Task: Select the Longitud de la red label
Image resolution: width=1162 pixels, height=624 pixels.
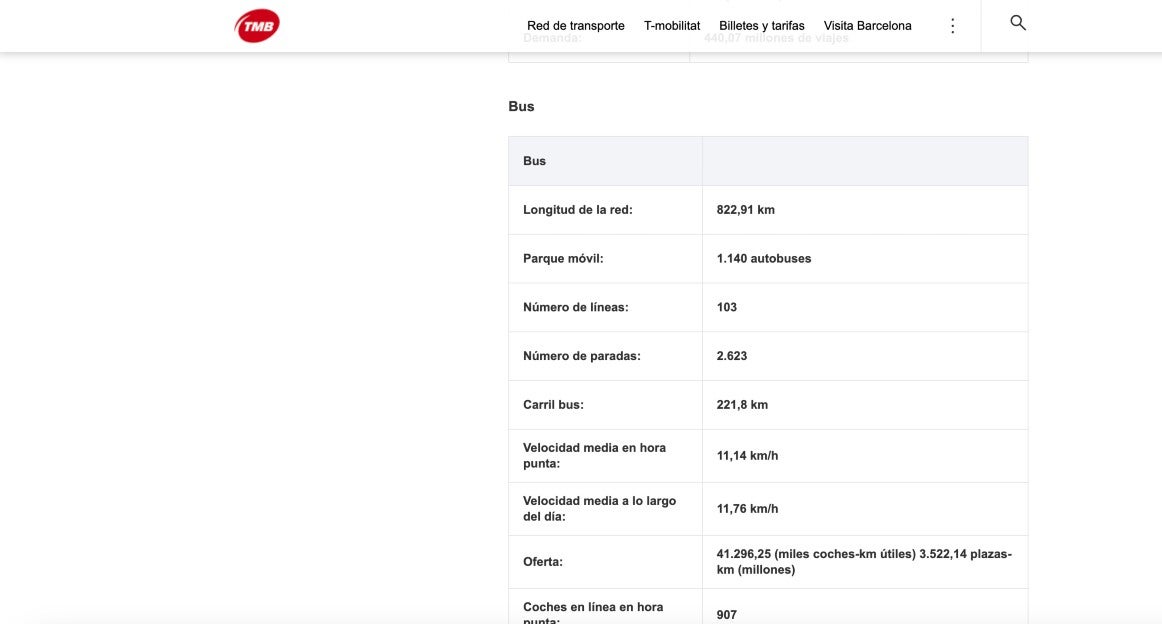Action: pyautogui.click(x=577, y=210)
